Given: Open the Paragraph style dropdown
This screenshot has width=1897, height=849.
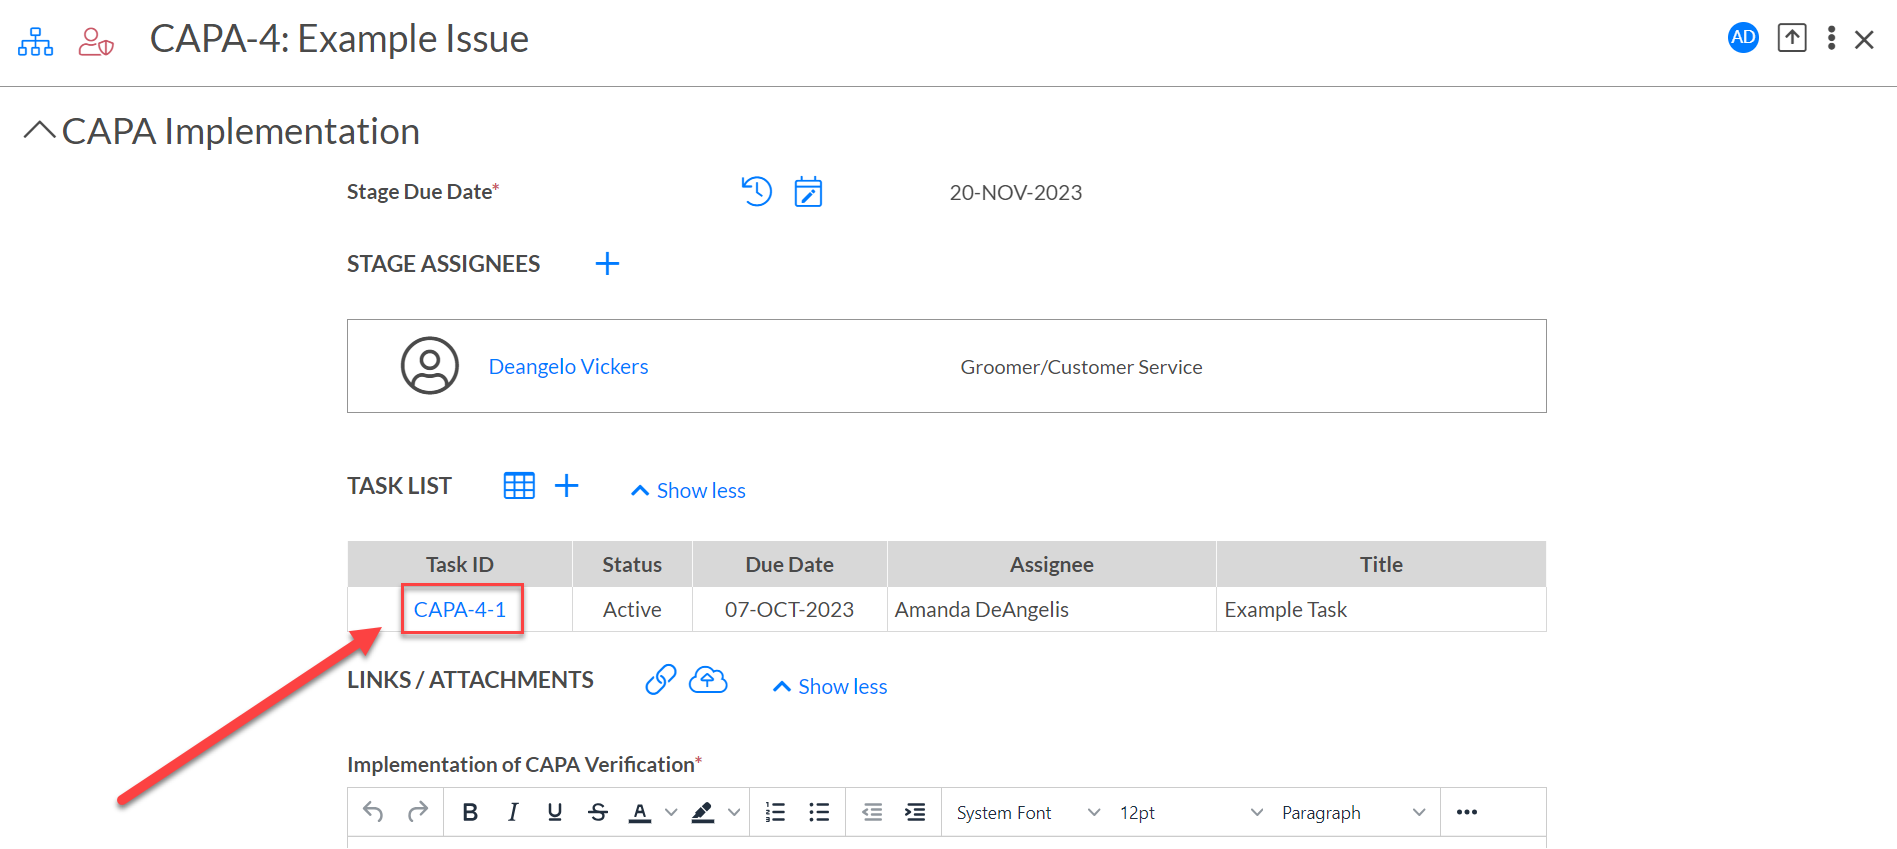Looking at the screenshot, I should [x=1353, y=812].
